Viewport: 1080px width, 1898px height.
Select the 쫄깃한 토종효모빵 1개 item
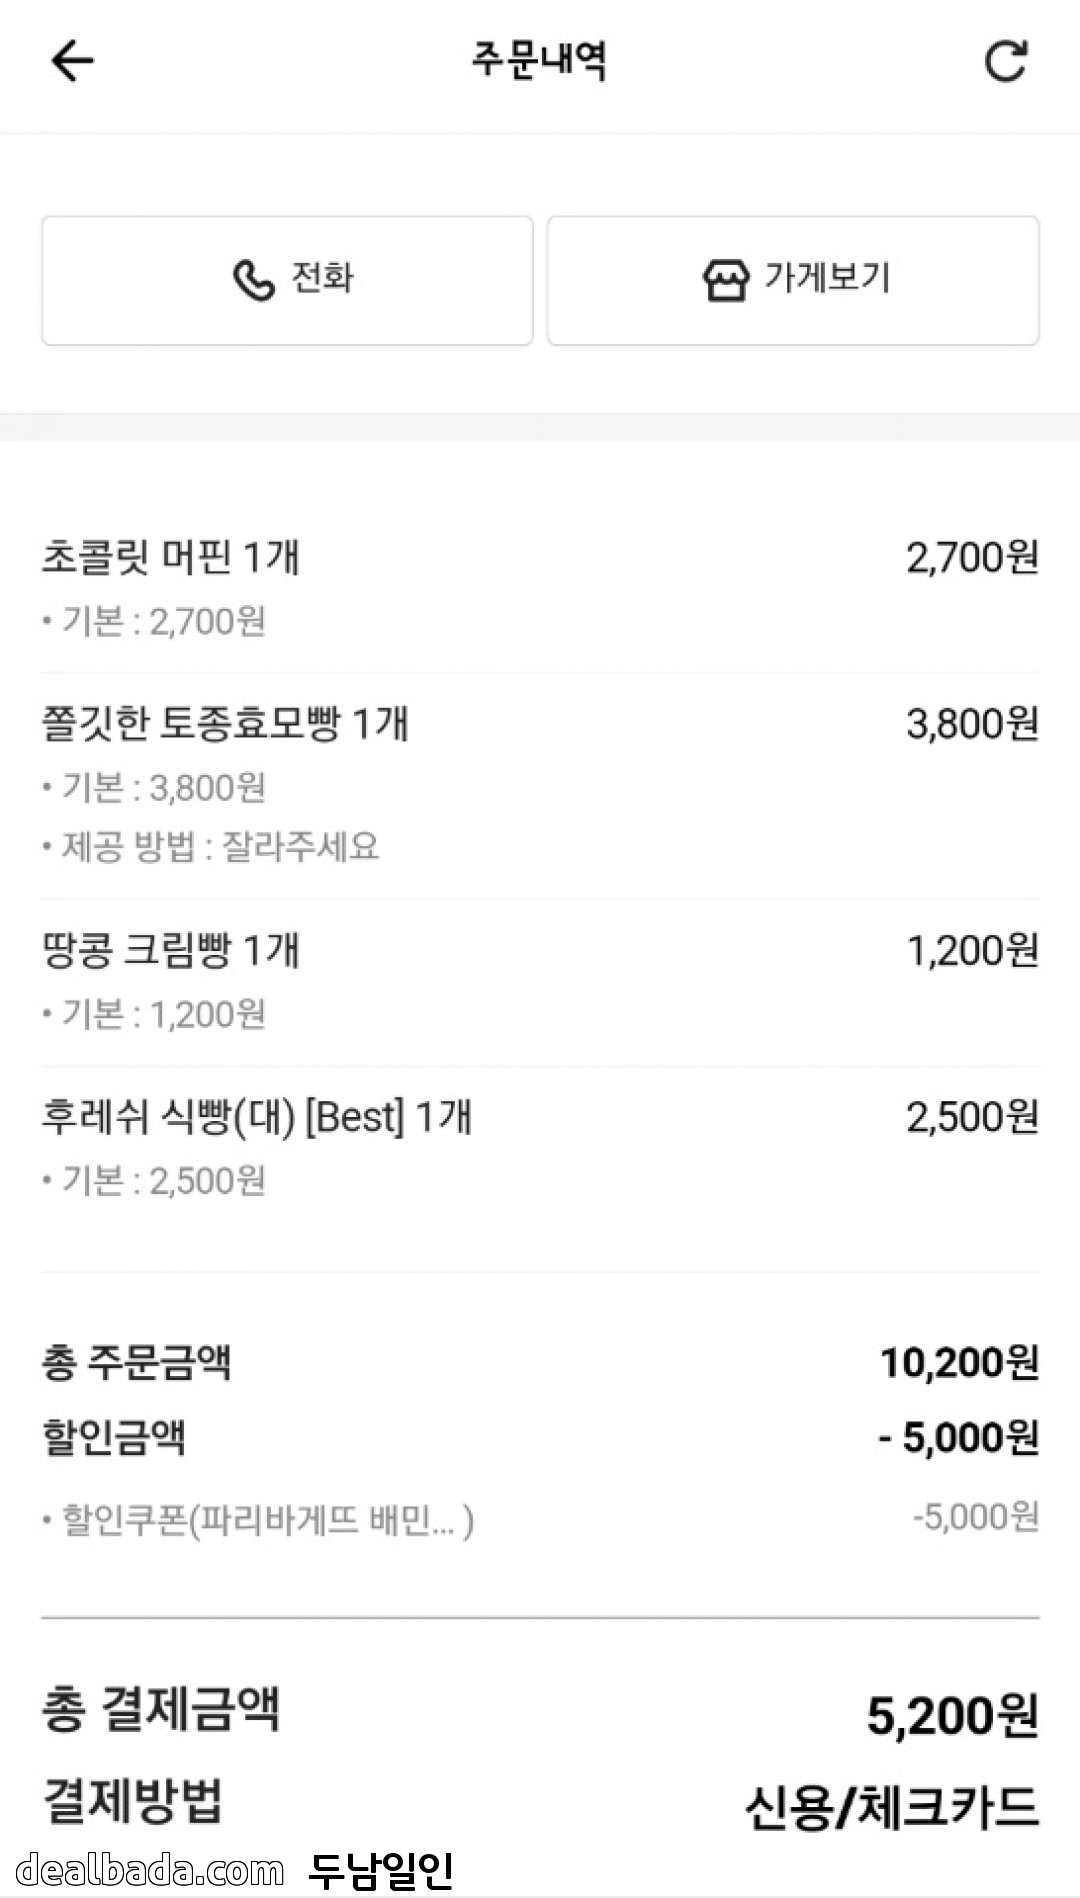coord(225,723)
